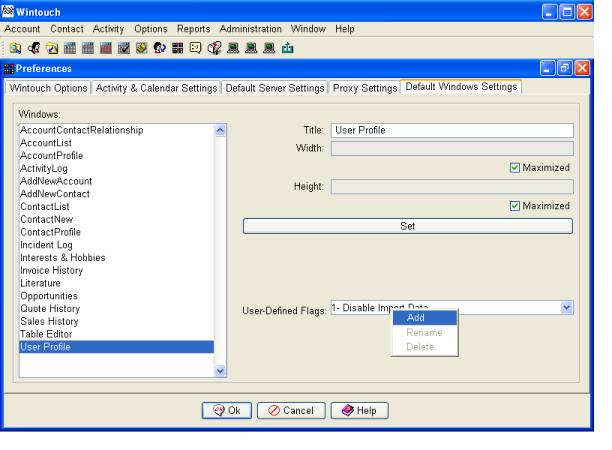612x450 pixels.
Task: Click the teal upload tray toolbar icon
Action: (x=288, y=48)
